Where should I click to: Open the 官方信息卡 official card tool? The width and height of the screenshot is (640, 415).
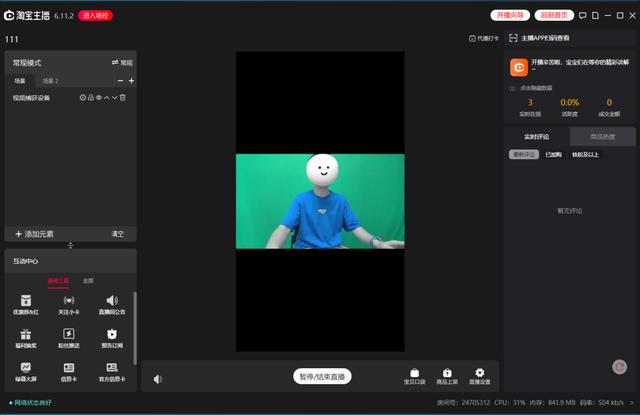[112, 372]
